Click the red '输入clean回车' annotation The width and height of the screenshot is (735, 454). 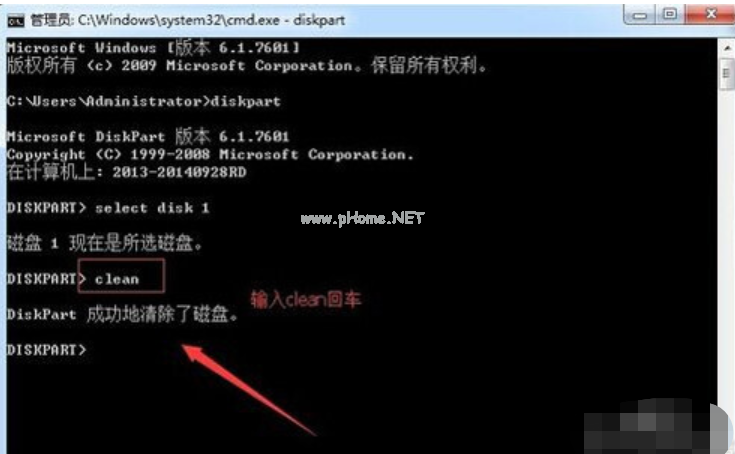coord(306,299)
